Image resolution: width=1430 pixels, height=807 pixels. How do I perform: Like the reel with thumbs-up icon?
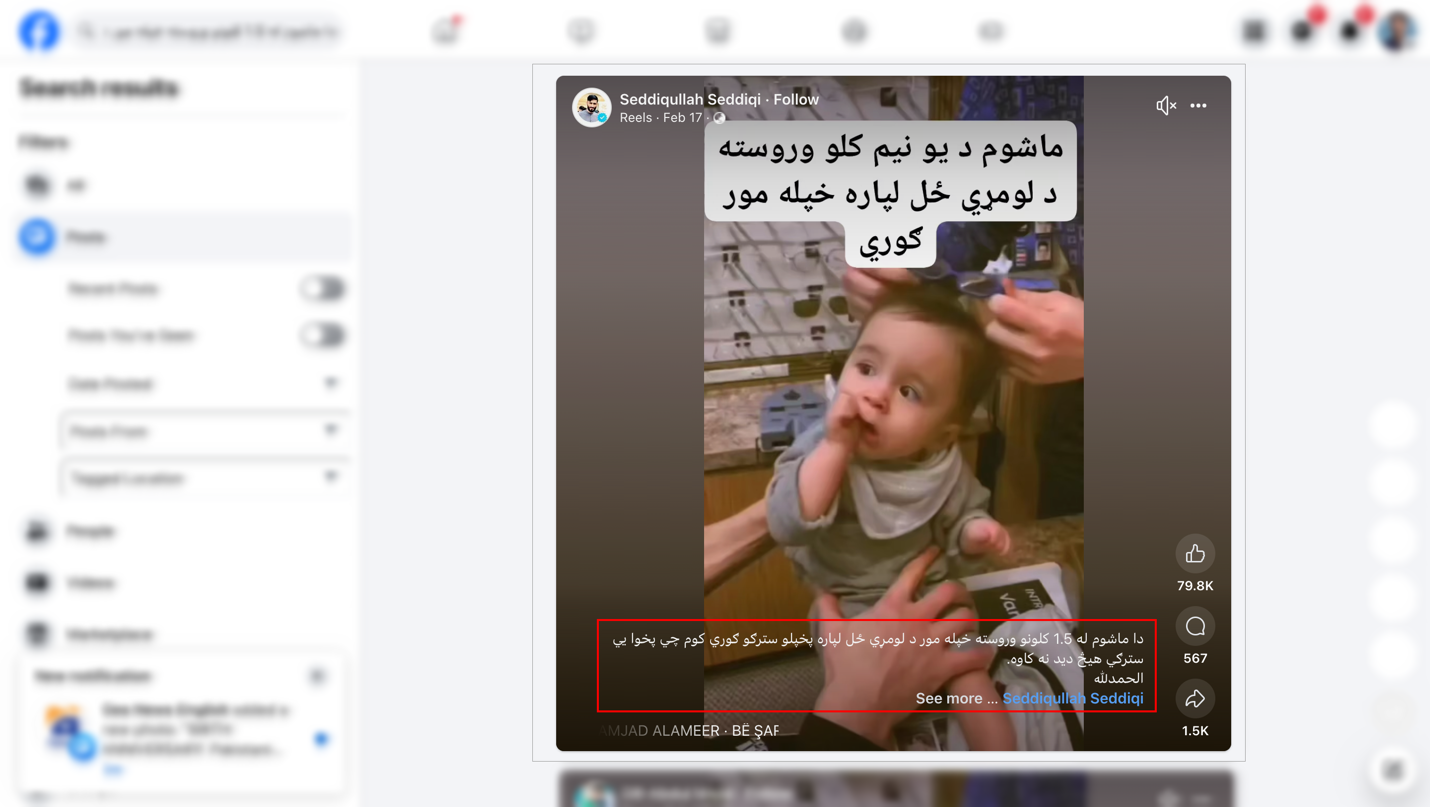tap(1195, 554)
